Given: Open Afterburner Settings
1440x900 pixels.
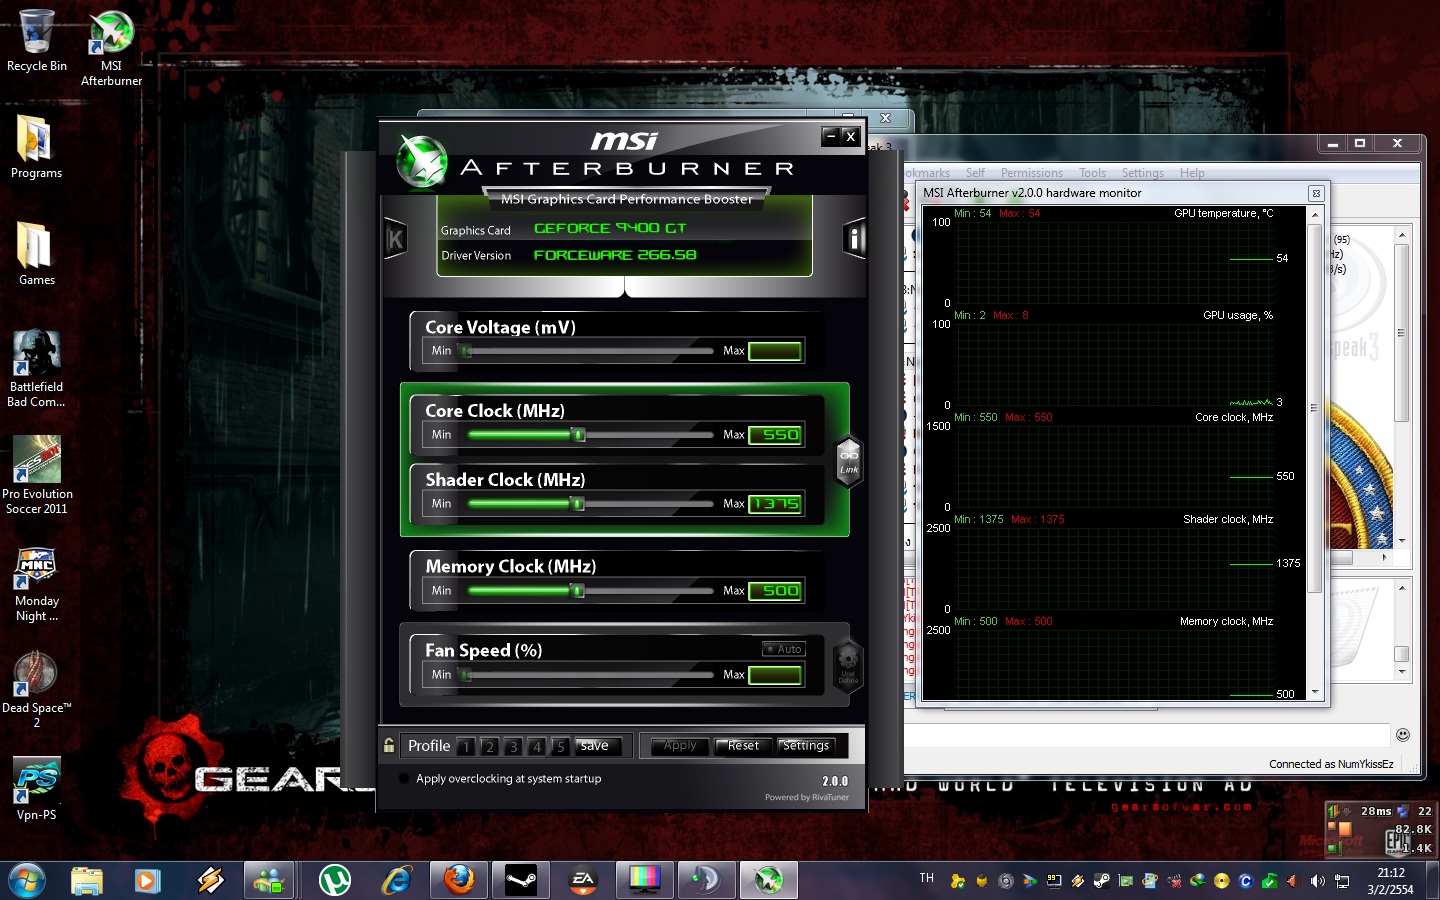Looking at the screenshot, I should 806,746.
